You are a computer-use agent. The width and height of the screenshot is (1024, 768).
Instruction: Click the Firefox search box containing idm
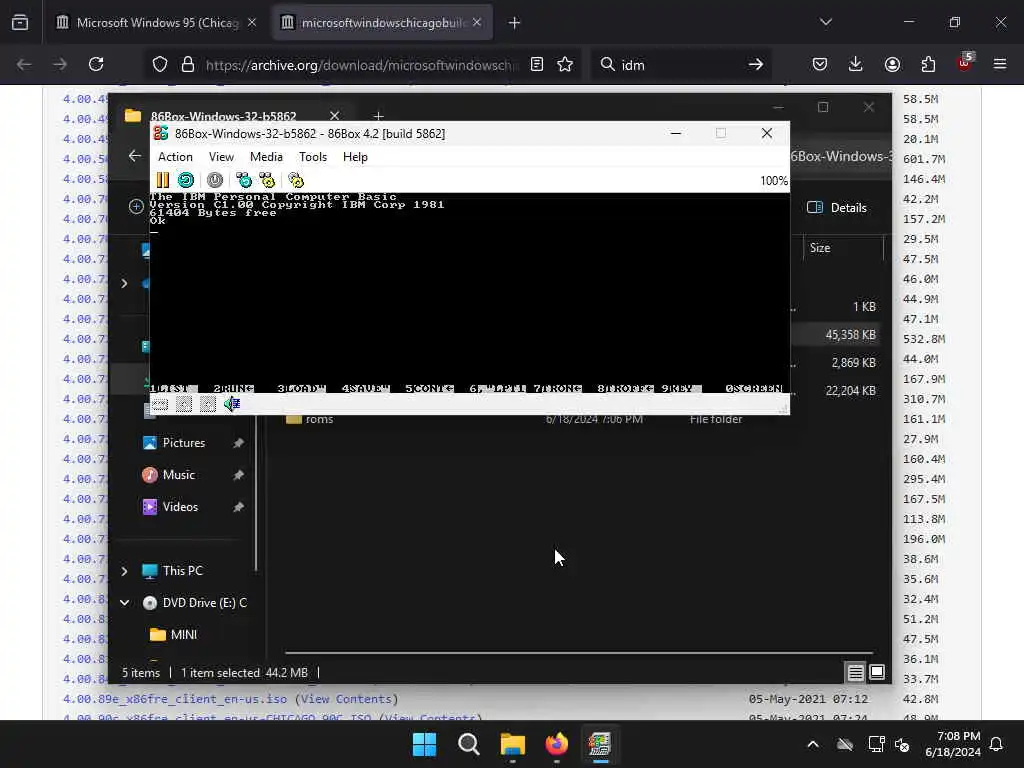tap(679, 65)
